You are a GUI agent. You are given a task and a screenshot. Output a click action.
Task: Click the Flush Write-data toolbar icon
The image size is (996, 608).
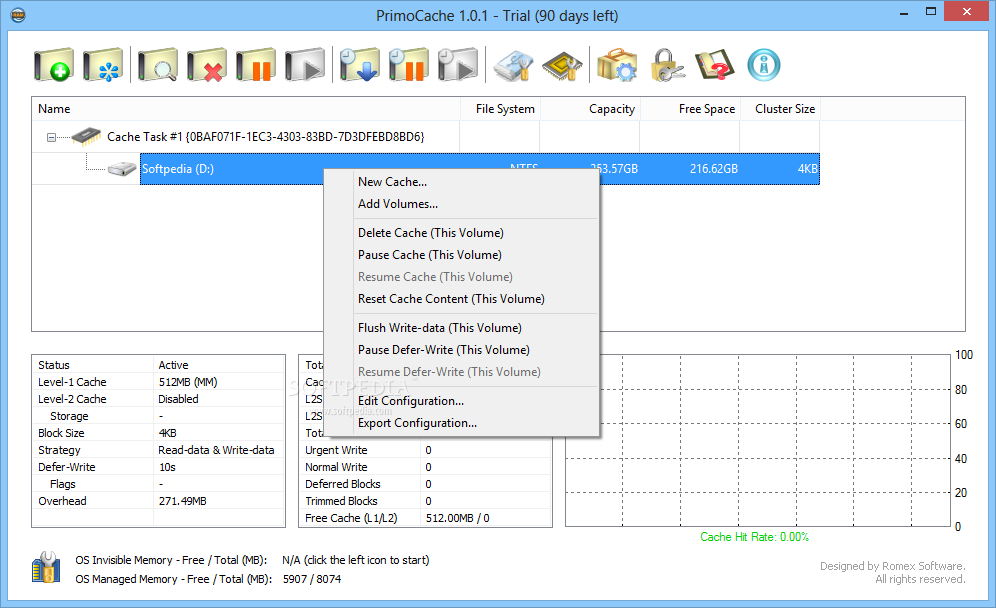pyautogui.click(x=360, y=64)
